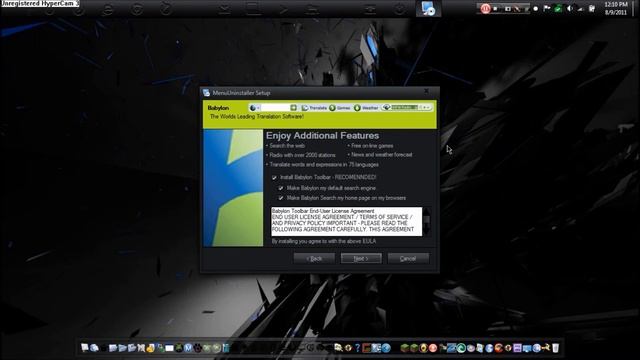640x360 pixels.
Task: Open the clock showing 12:10 PM
Action: (x=616, y=8)
